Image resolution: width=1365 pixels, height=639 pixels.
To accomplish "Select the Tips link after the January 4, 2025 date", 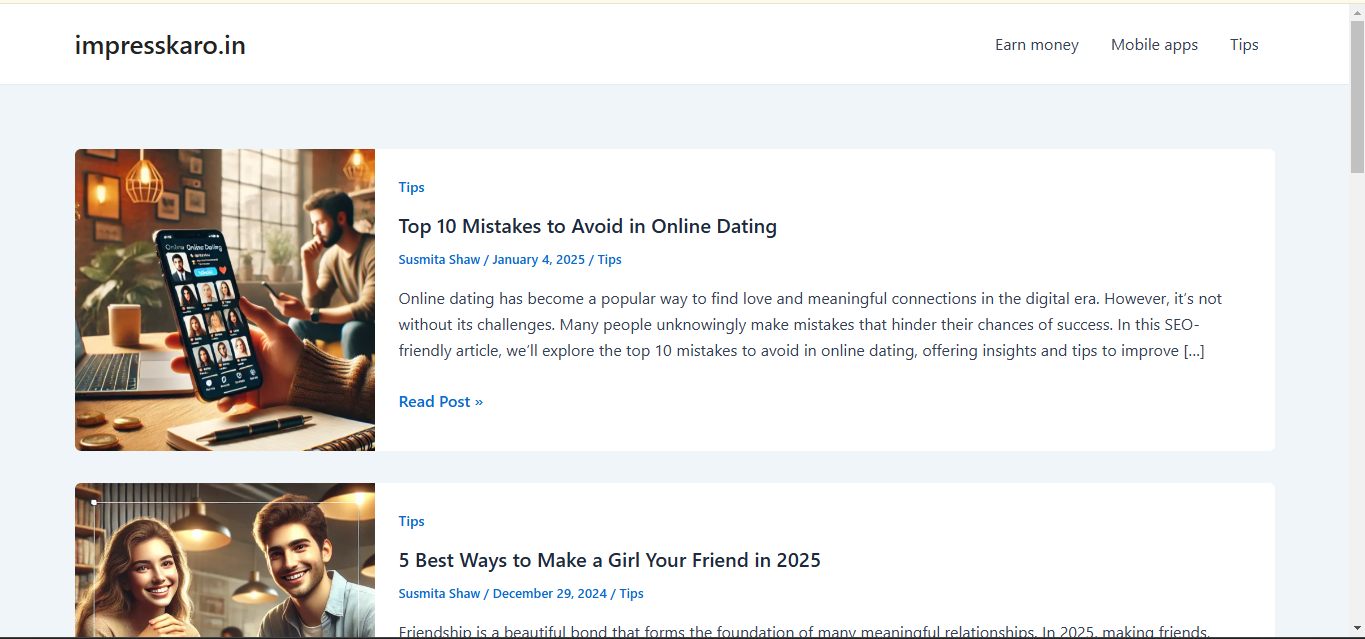I will [x=609, y=259].
